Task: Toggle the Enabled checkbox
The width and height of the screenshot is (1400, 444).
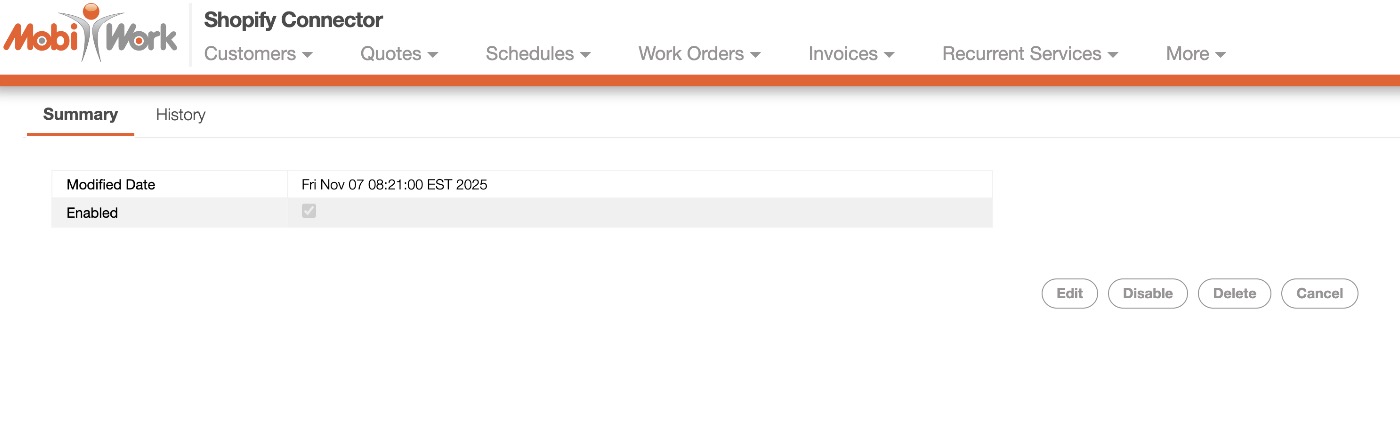Action: tap(309, 211)
